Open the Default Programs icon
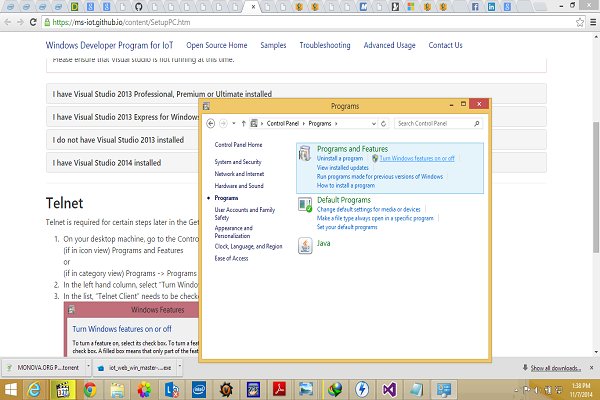 click(x=305, y=205)
